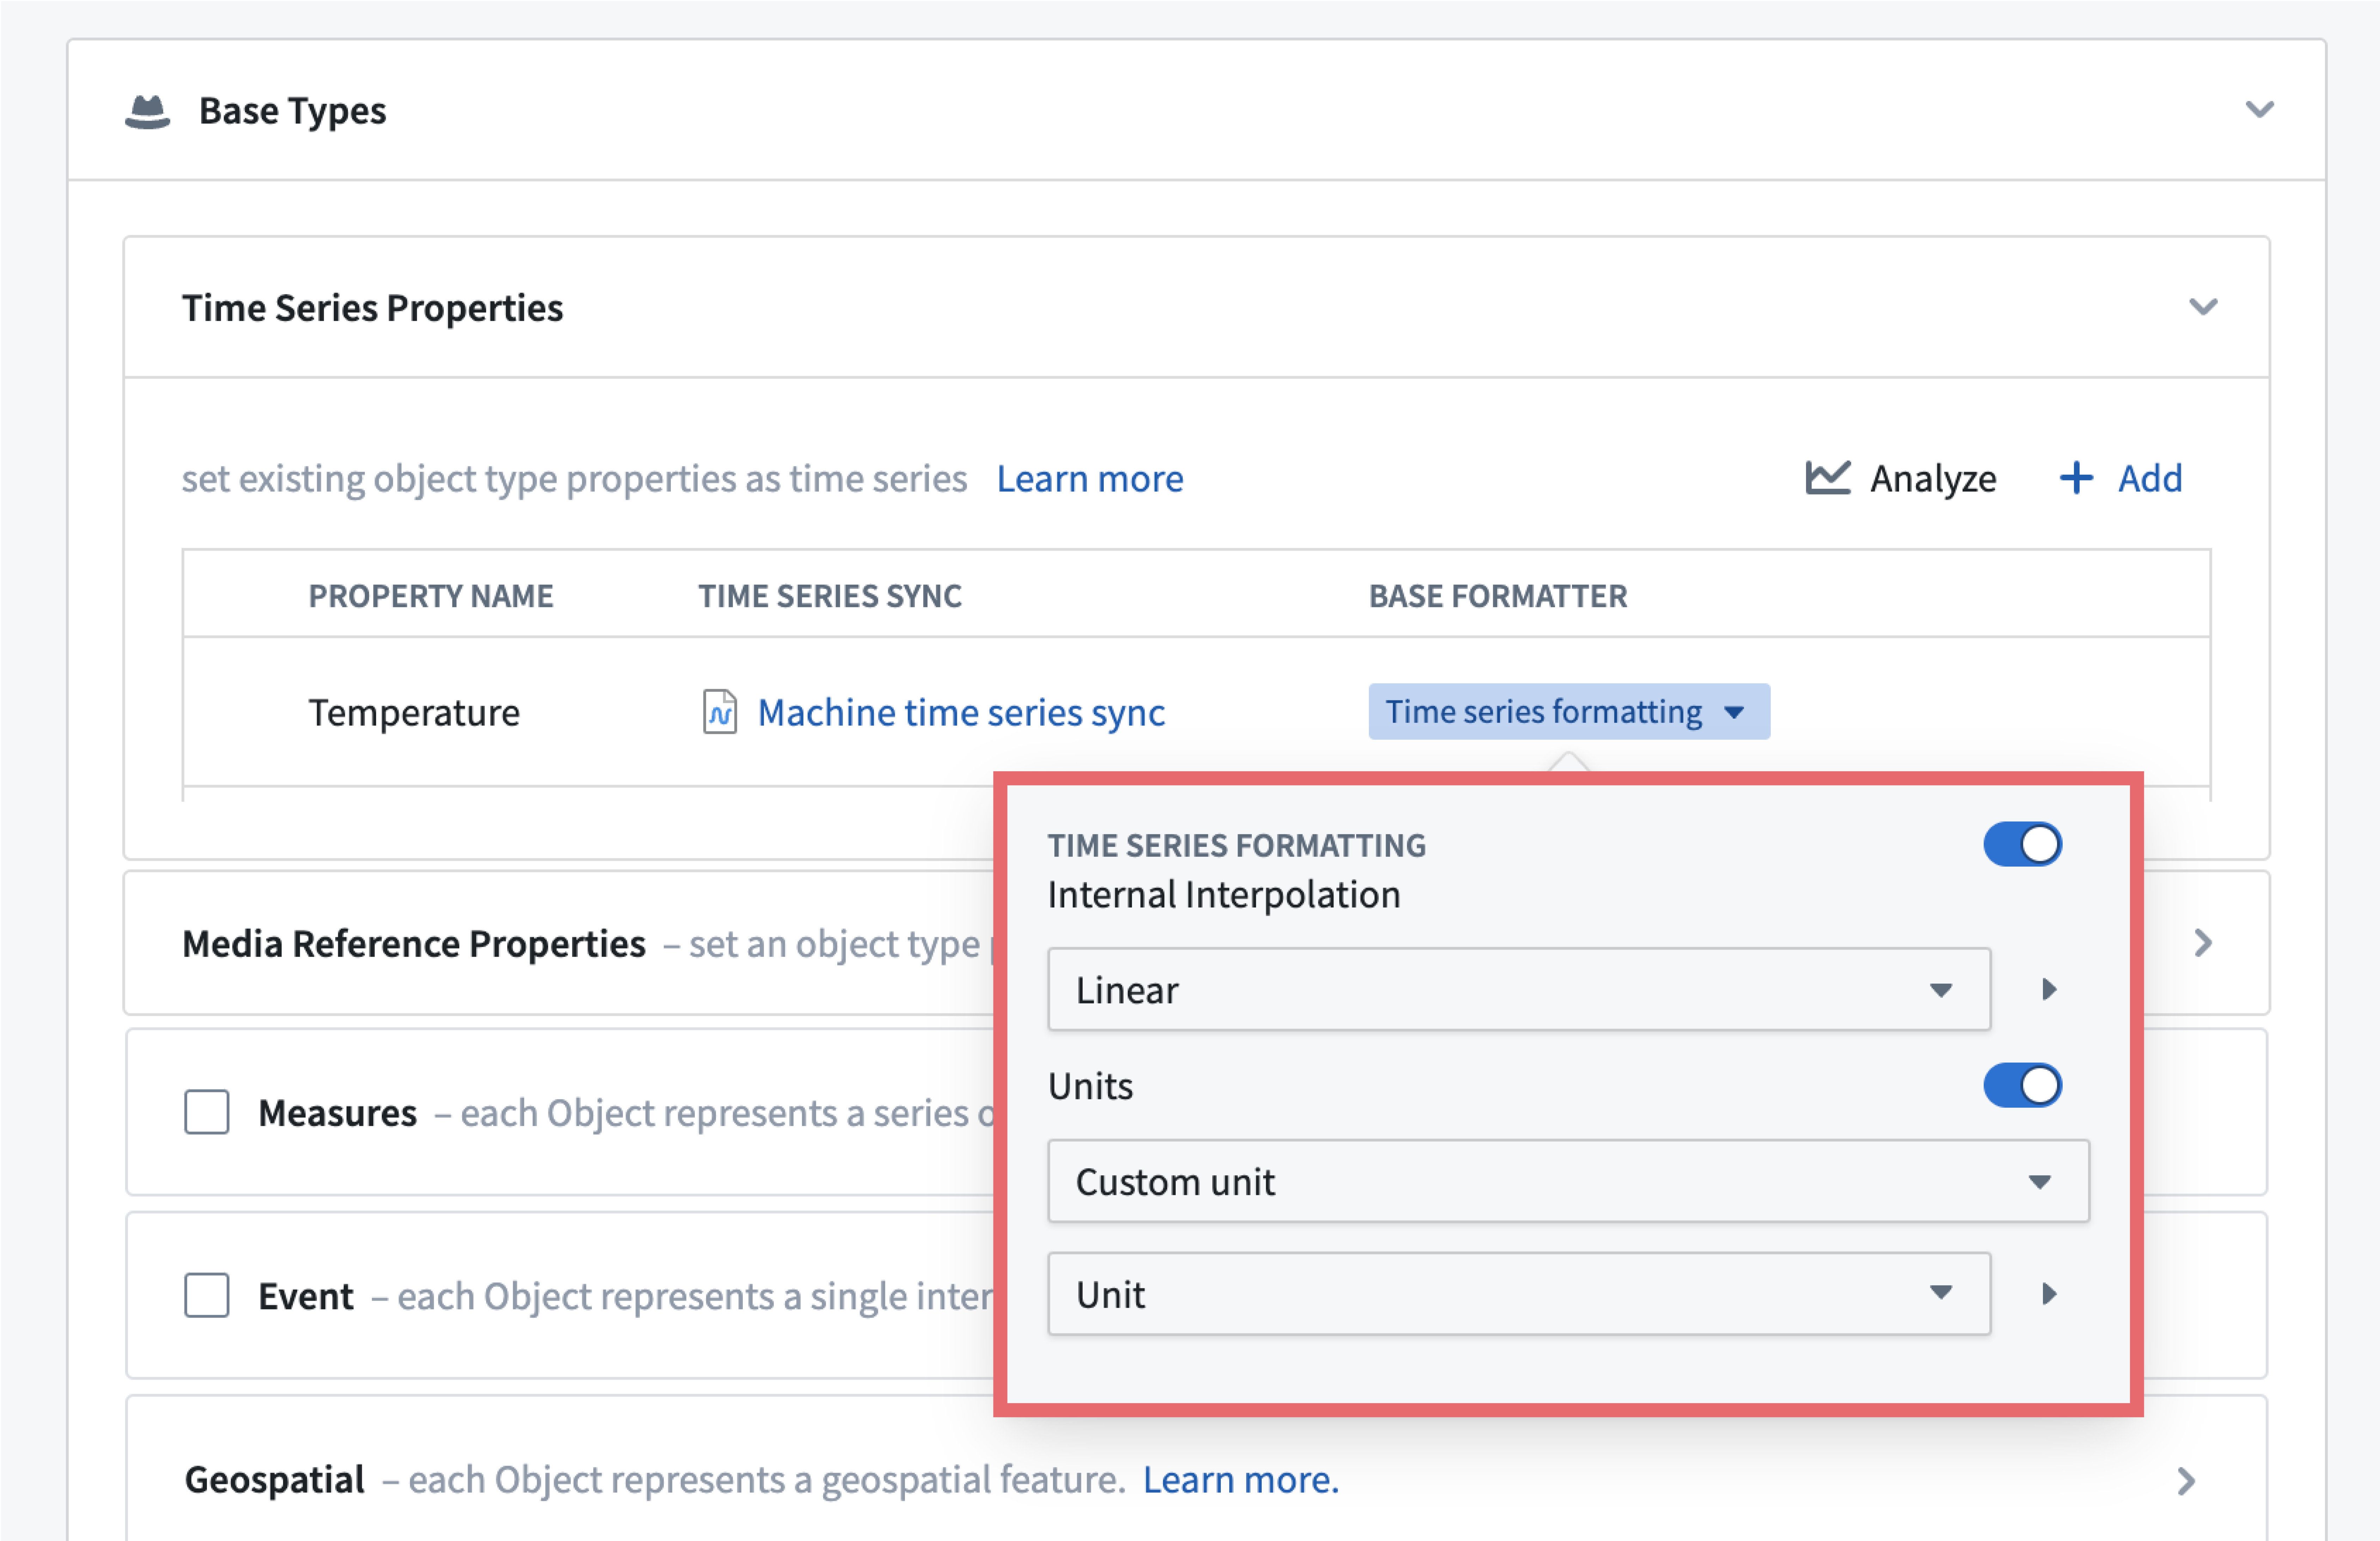Click the Analyze chart icon
This screenshot has width=2380, height=1541.
1827,478
